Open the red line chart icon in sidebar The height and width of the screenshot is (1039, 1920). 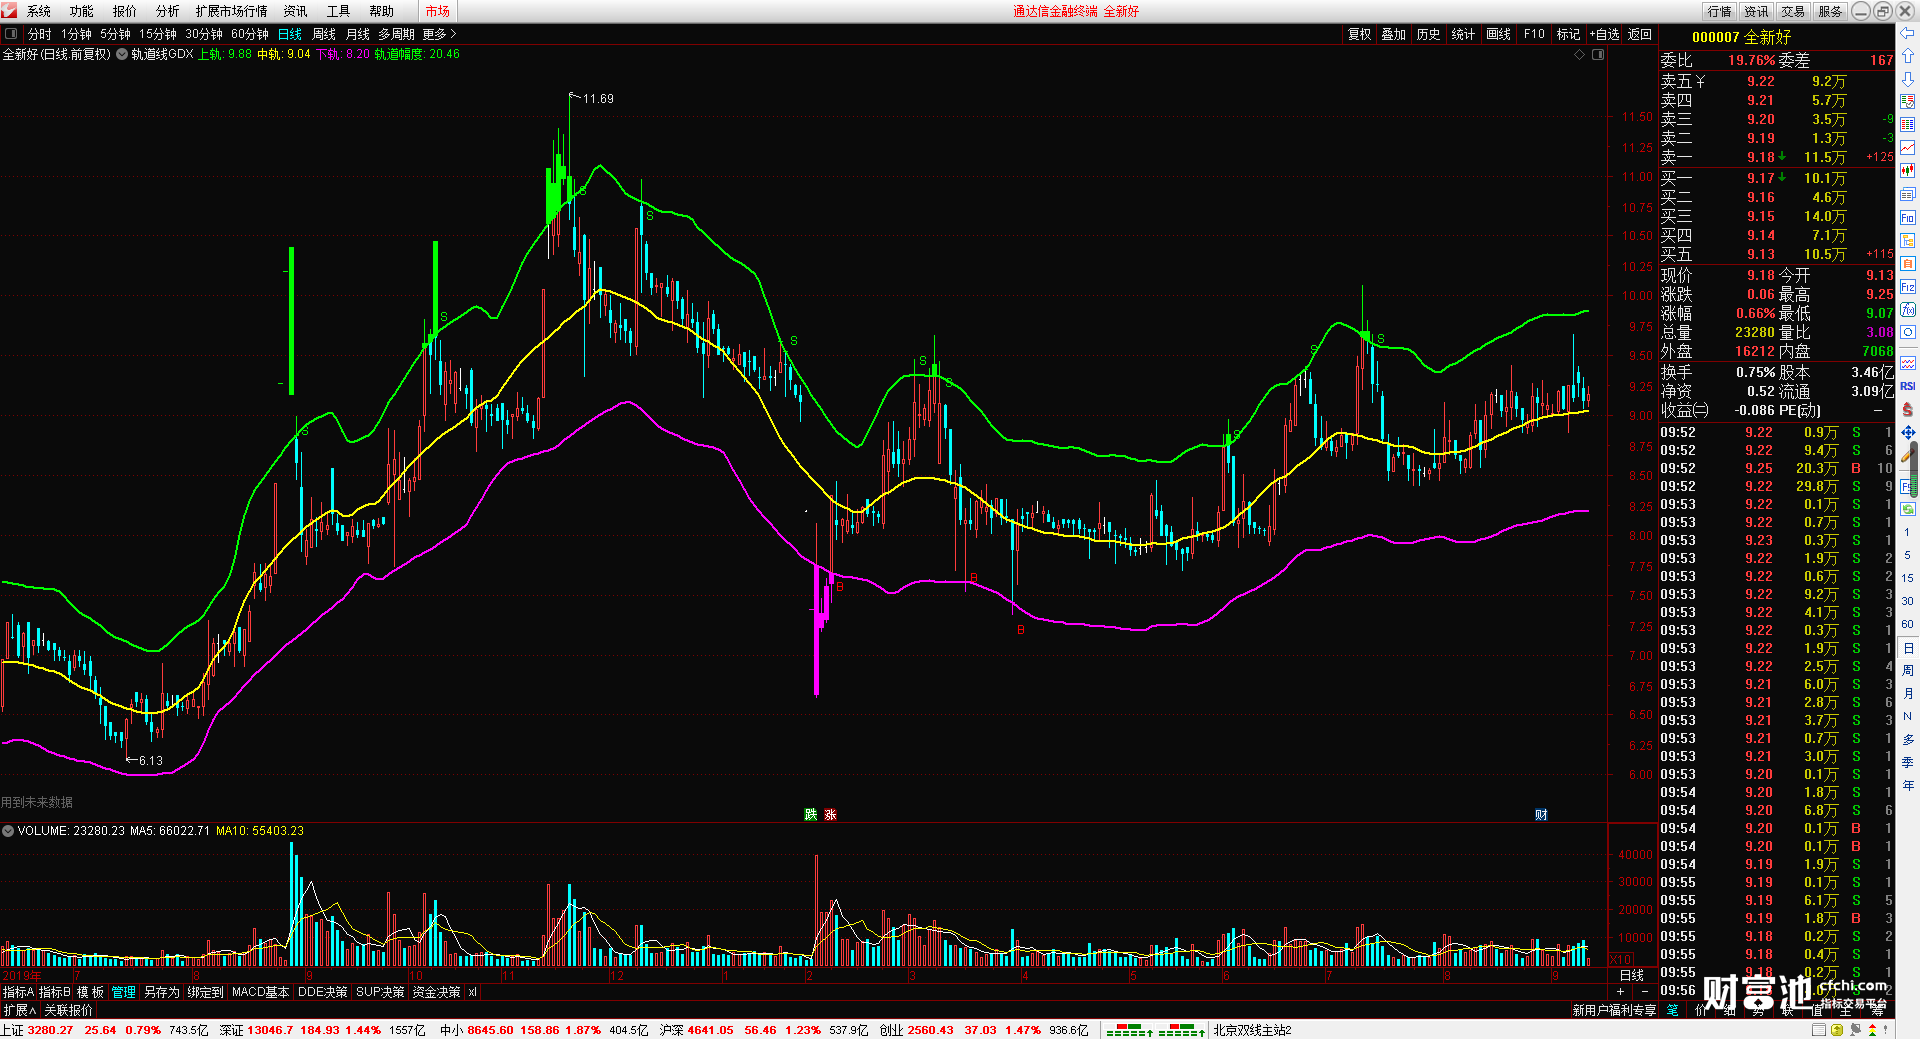[1908, 148]
